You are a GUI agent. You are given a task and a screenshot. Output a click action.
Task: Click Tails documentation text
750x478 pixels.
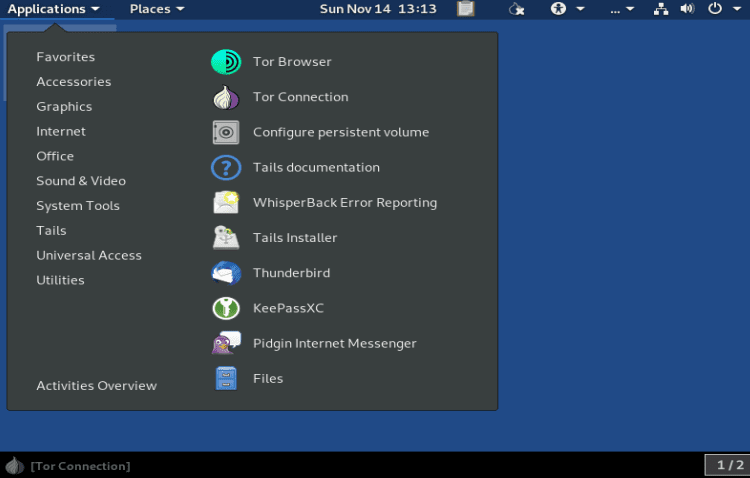tap(316, 167)
